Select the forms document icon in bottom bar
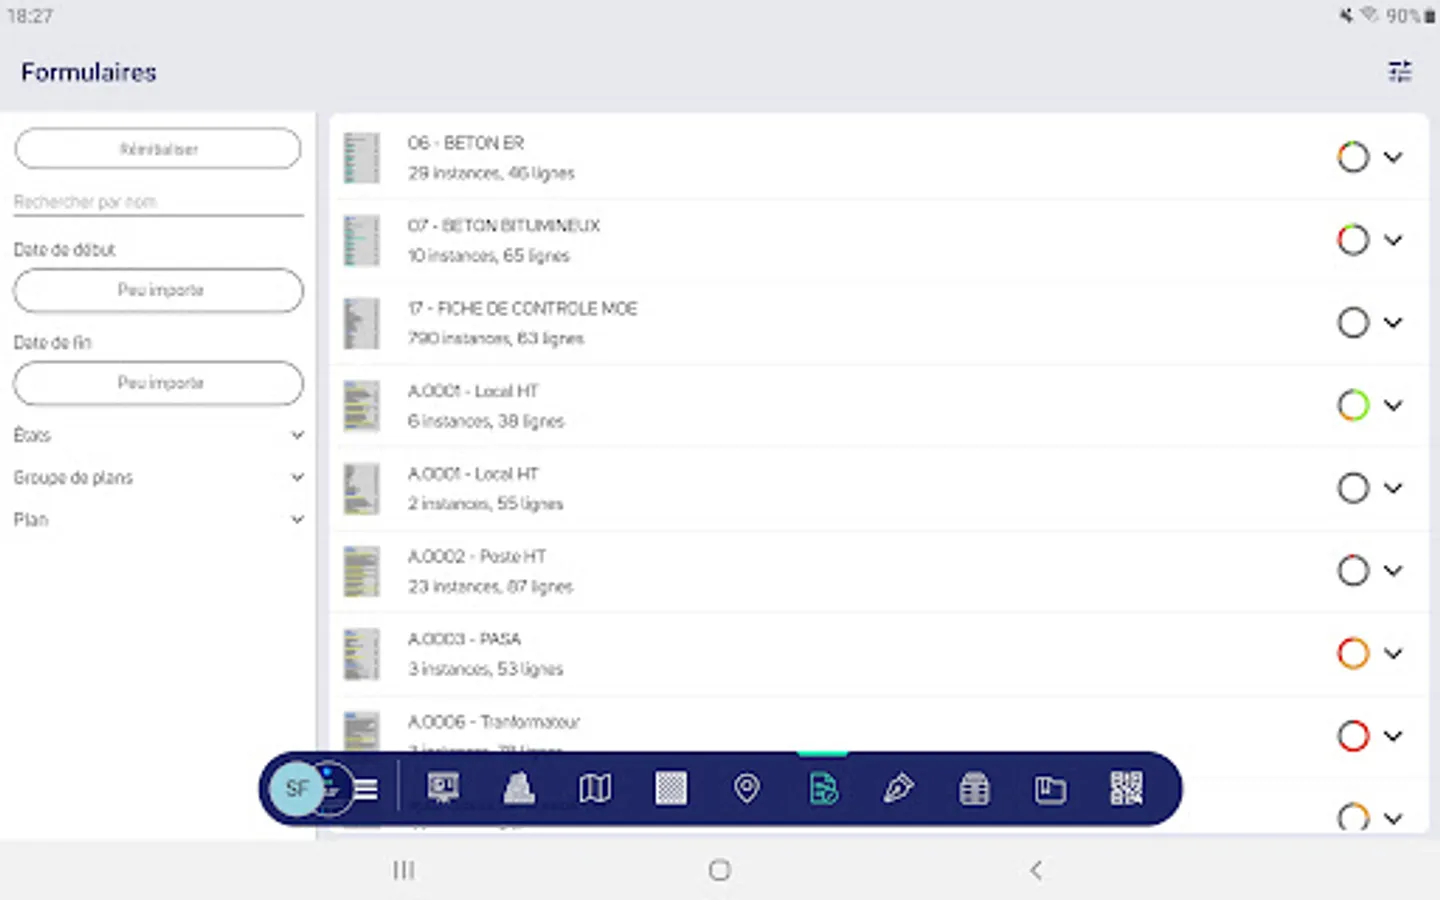Viewport: 1440px width, 900px height. pos(823,788)
